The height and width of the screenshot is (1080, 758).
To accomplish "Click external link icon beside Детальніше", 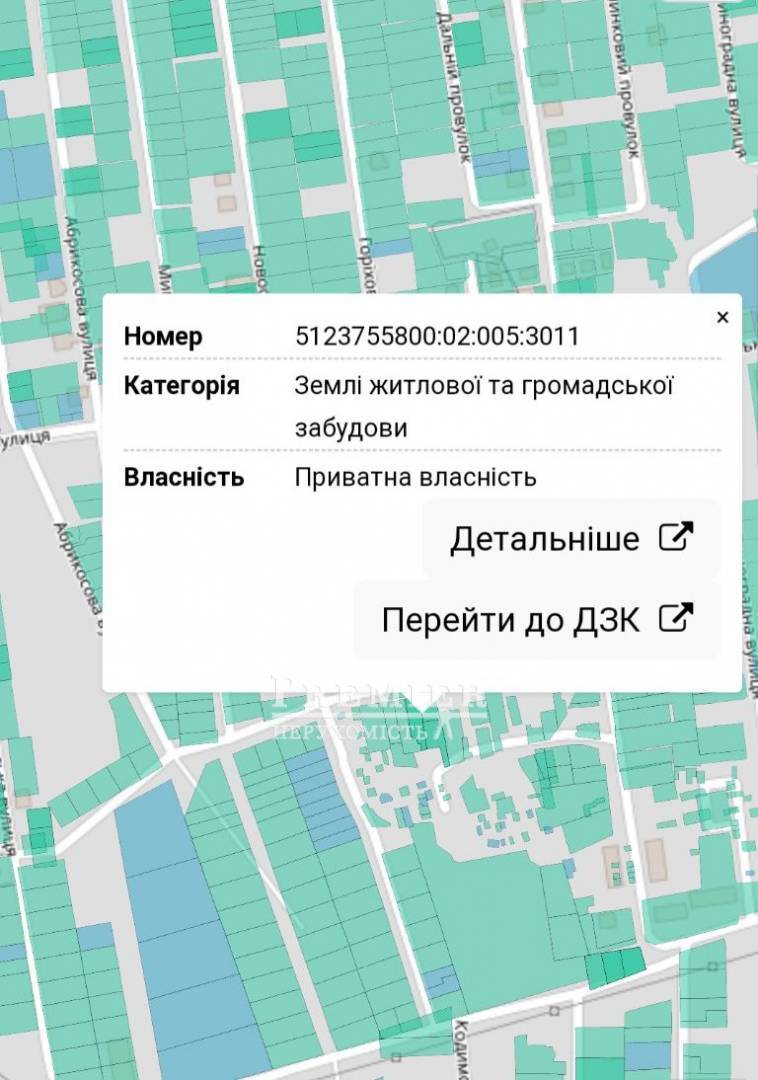I will [x=676, y=538].
